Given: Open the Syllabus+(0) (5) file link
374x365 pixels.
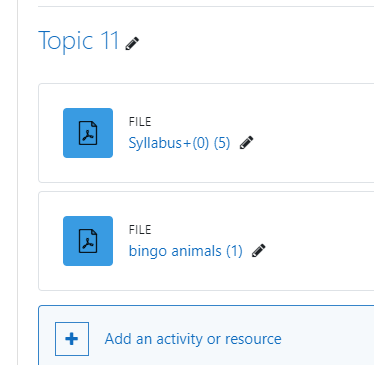Looking at the screenshot, I should [x=179, y=143].
